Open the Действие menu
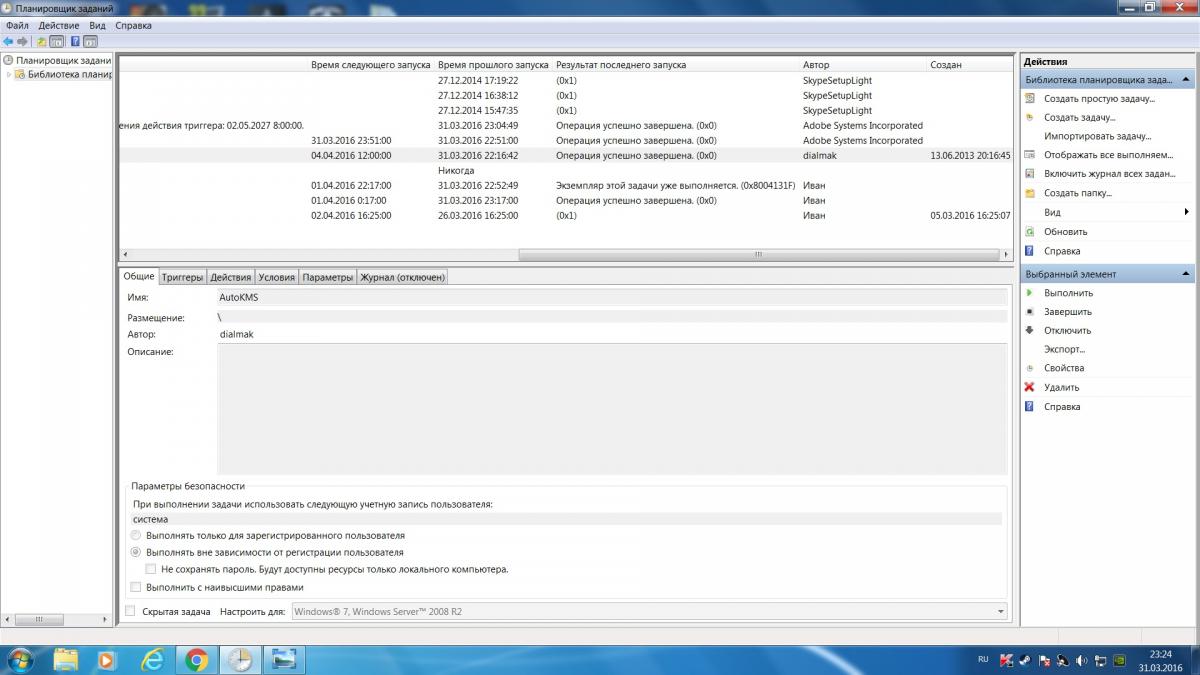1200x675 pixels. (x=59, y=26)
